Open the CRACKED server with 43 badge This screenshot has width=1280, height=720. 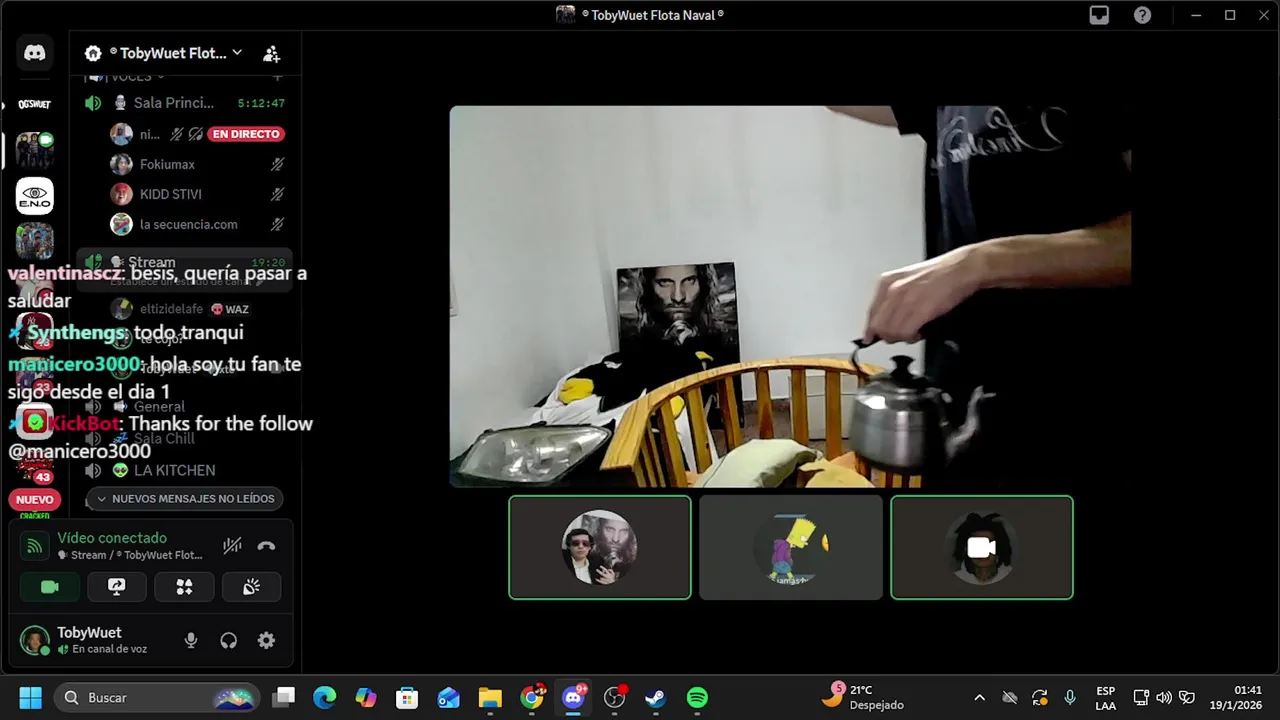(35, 470)
